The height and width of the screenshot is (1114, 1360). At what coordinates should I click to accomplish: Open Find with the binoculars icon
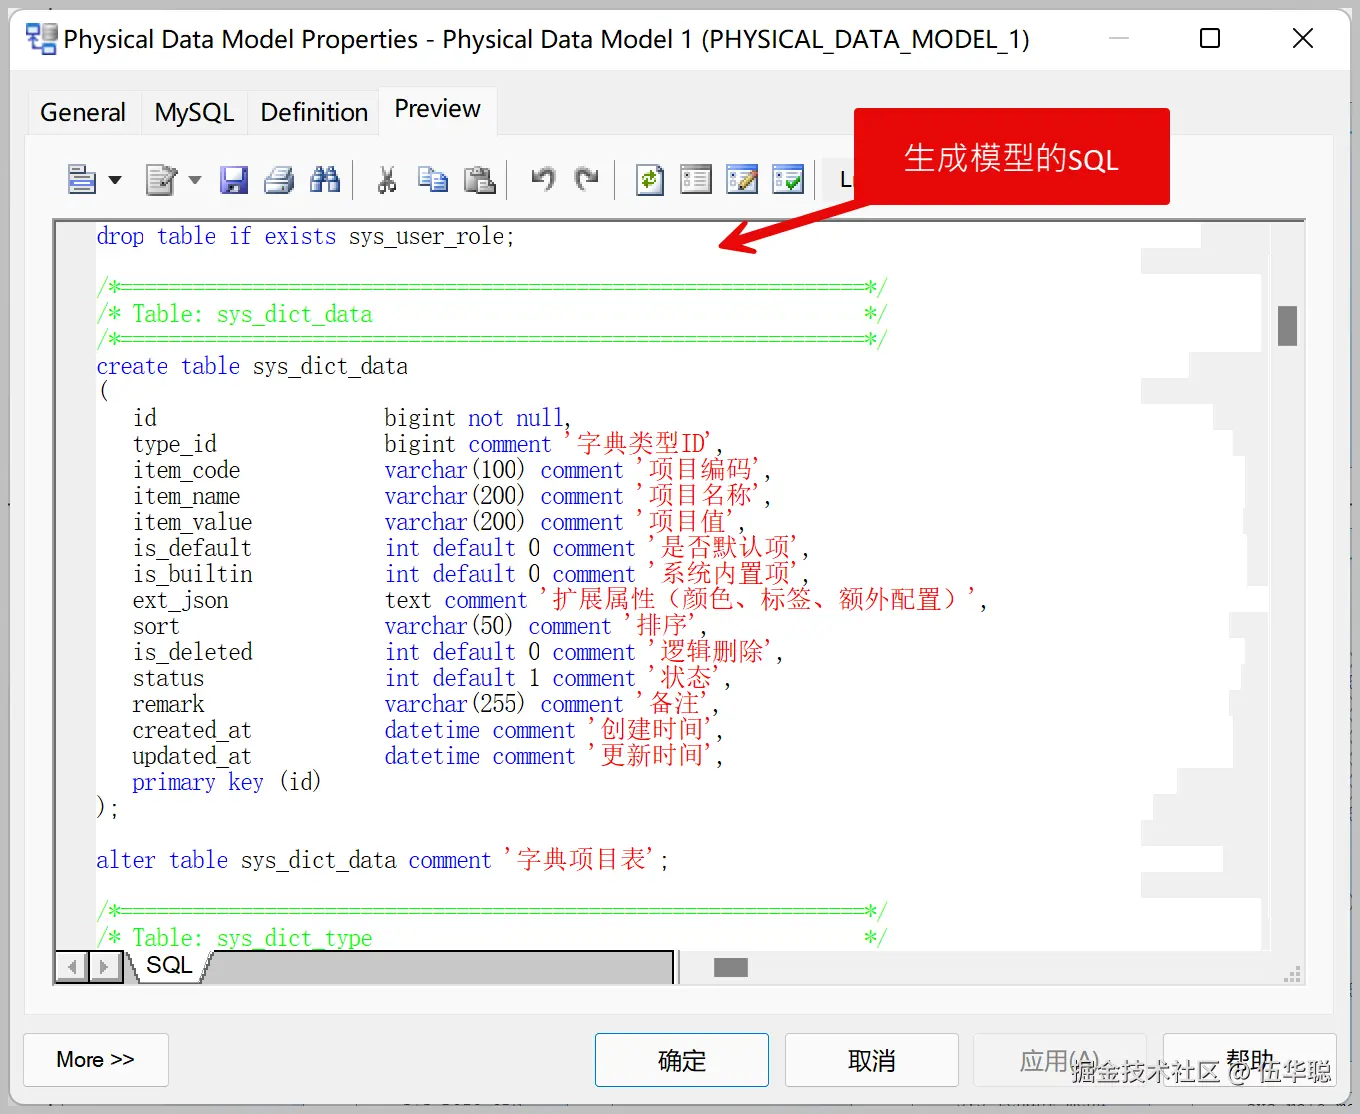tap(325, 179)
